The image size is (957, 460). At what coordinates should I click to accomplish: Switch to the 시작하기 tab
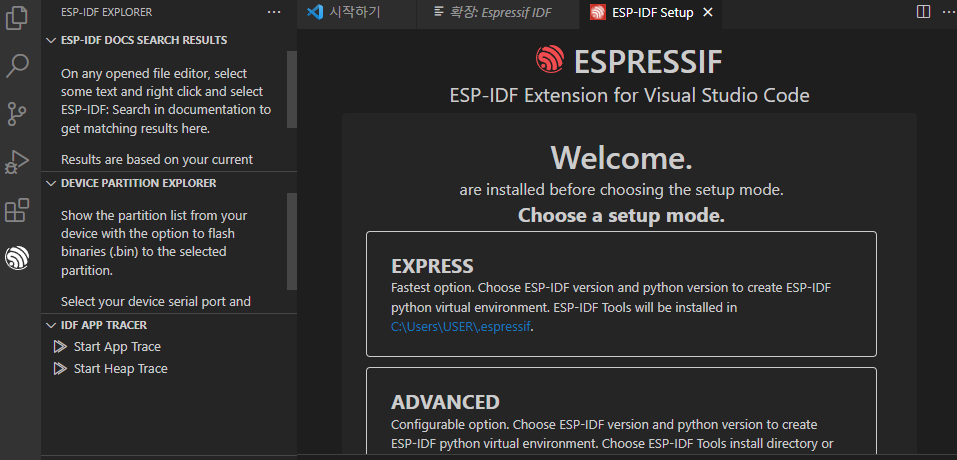356,13
